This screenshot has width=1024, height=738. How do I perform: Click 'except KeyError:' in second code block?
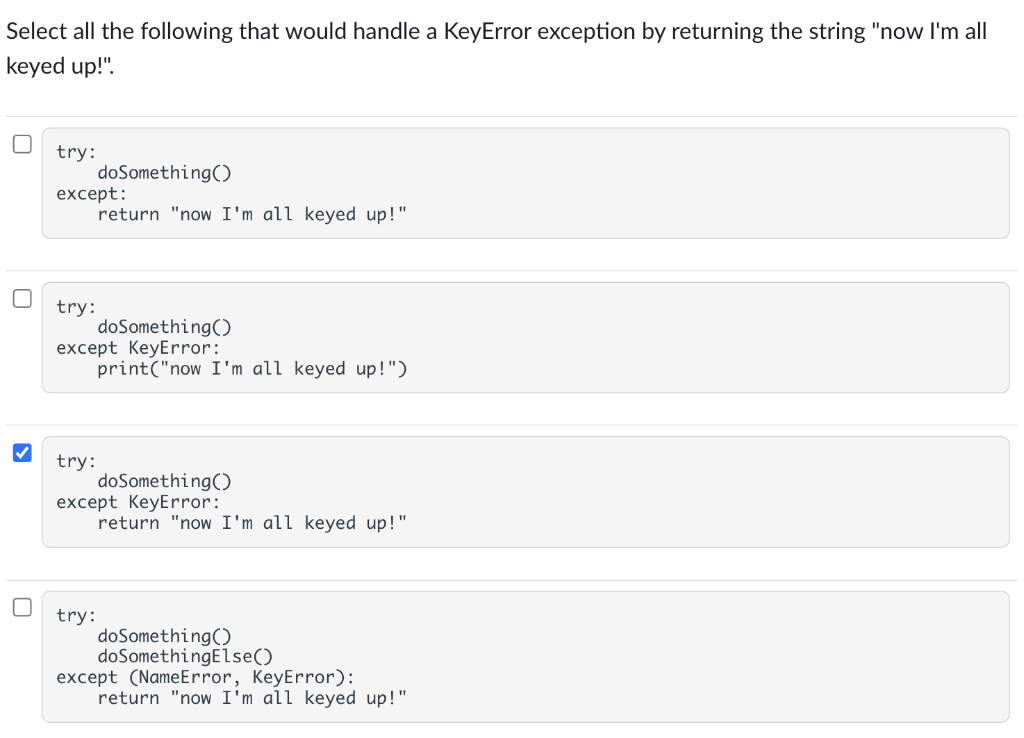pyautogui.click(x=138, y=348)
